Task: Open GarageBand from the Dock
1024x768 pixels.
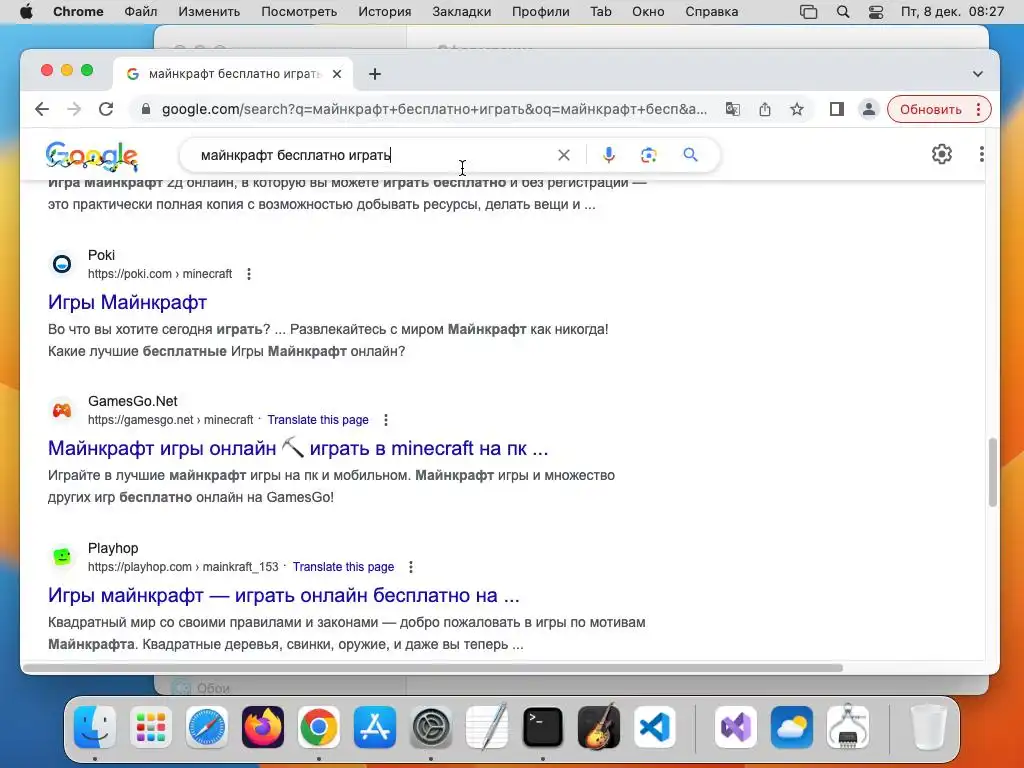Action: 599,726
